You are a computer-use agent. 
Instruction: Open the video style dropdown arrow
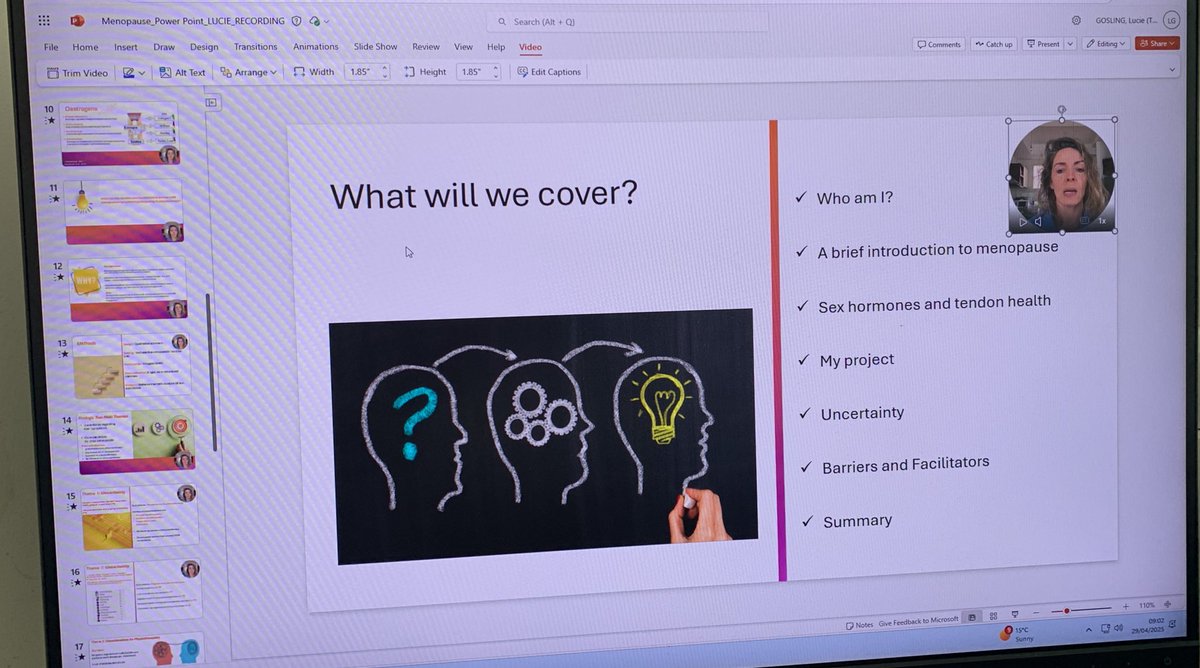[x=141, y=73]
